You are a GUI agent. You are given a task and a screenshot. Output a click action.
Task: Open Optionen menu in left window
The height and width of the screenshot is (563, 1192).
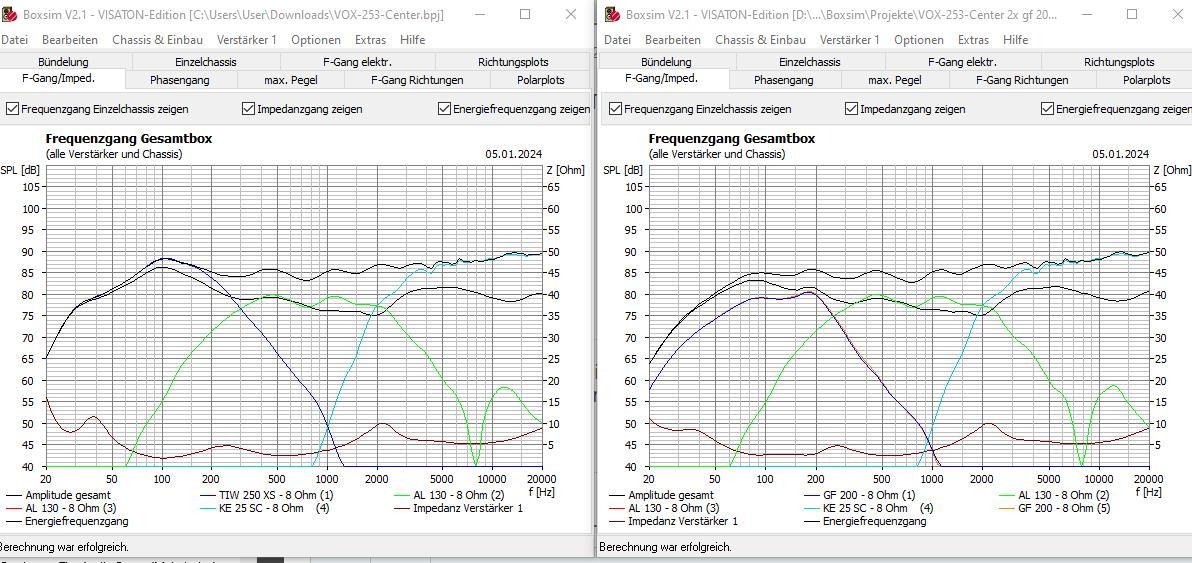[x=315, y=40]
